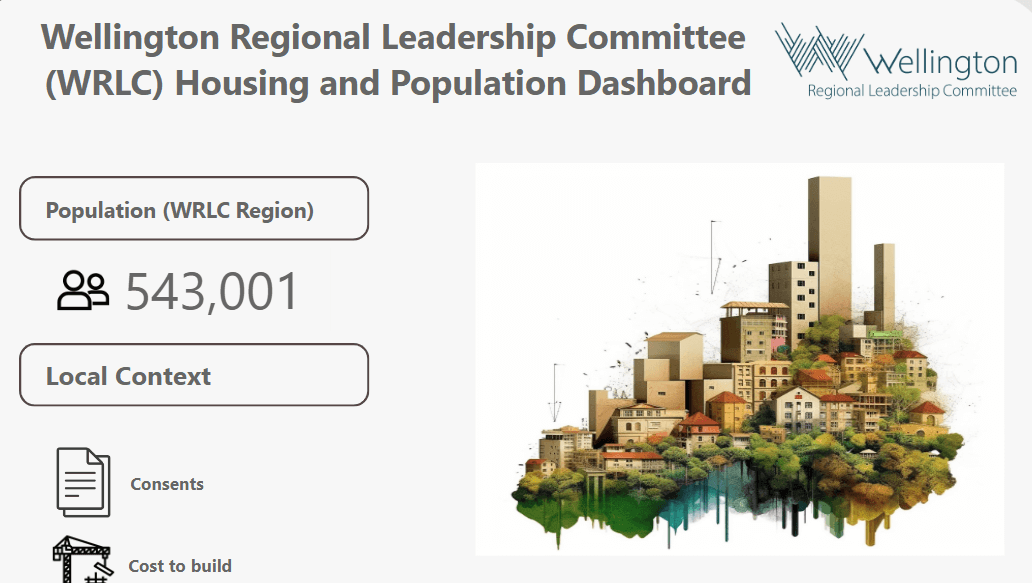Viewport: 1032px width, 583px height.
Task: Click the 'Housing and Population Dashboard' title line
Action: [398, 82]
